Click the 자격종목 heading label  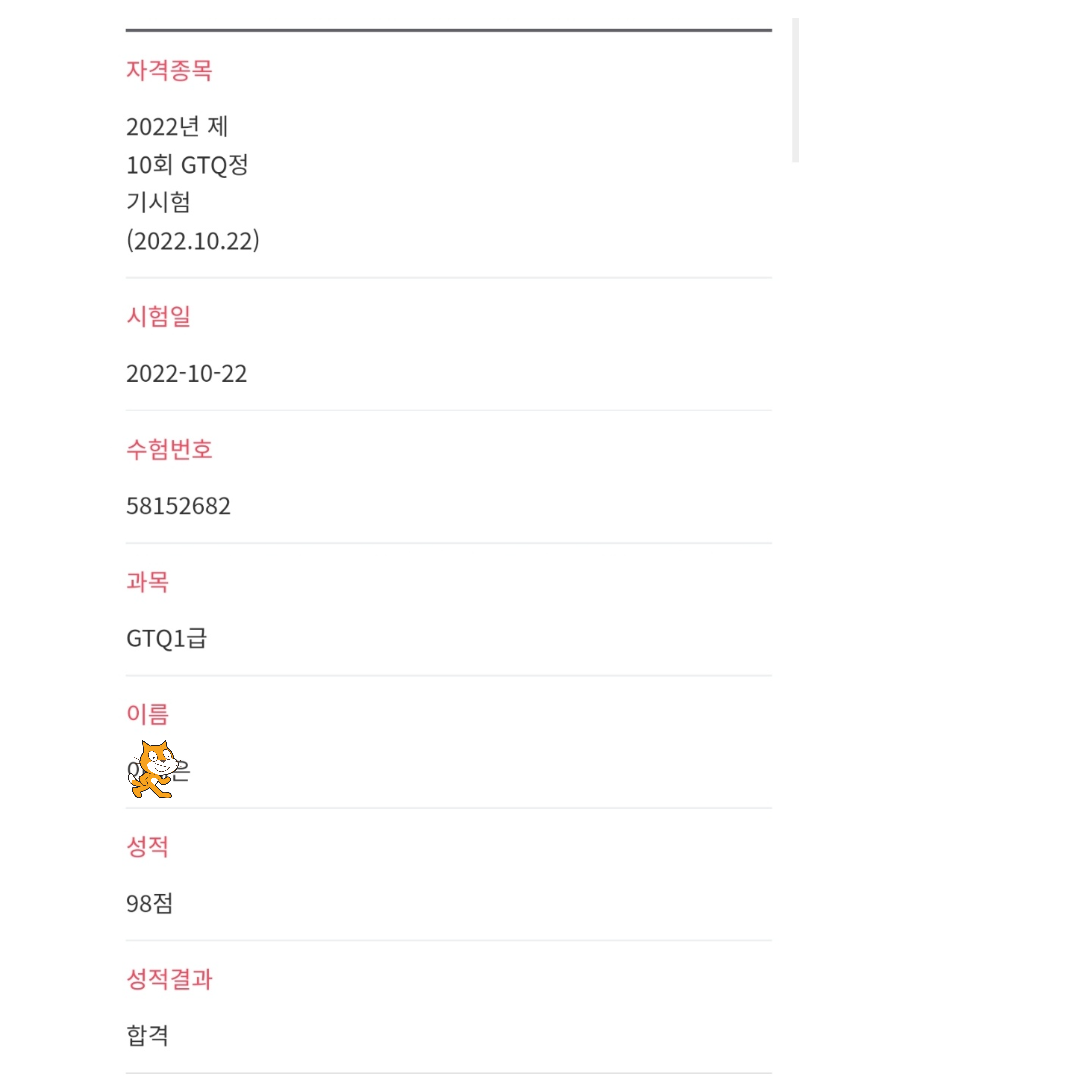tap(169, 70)
